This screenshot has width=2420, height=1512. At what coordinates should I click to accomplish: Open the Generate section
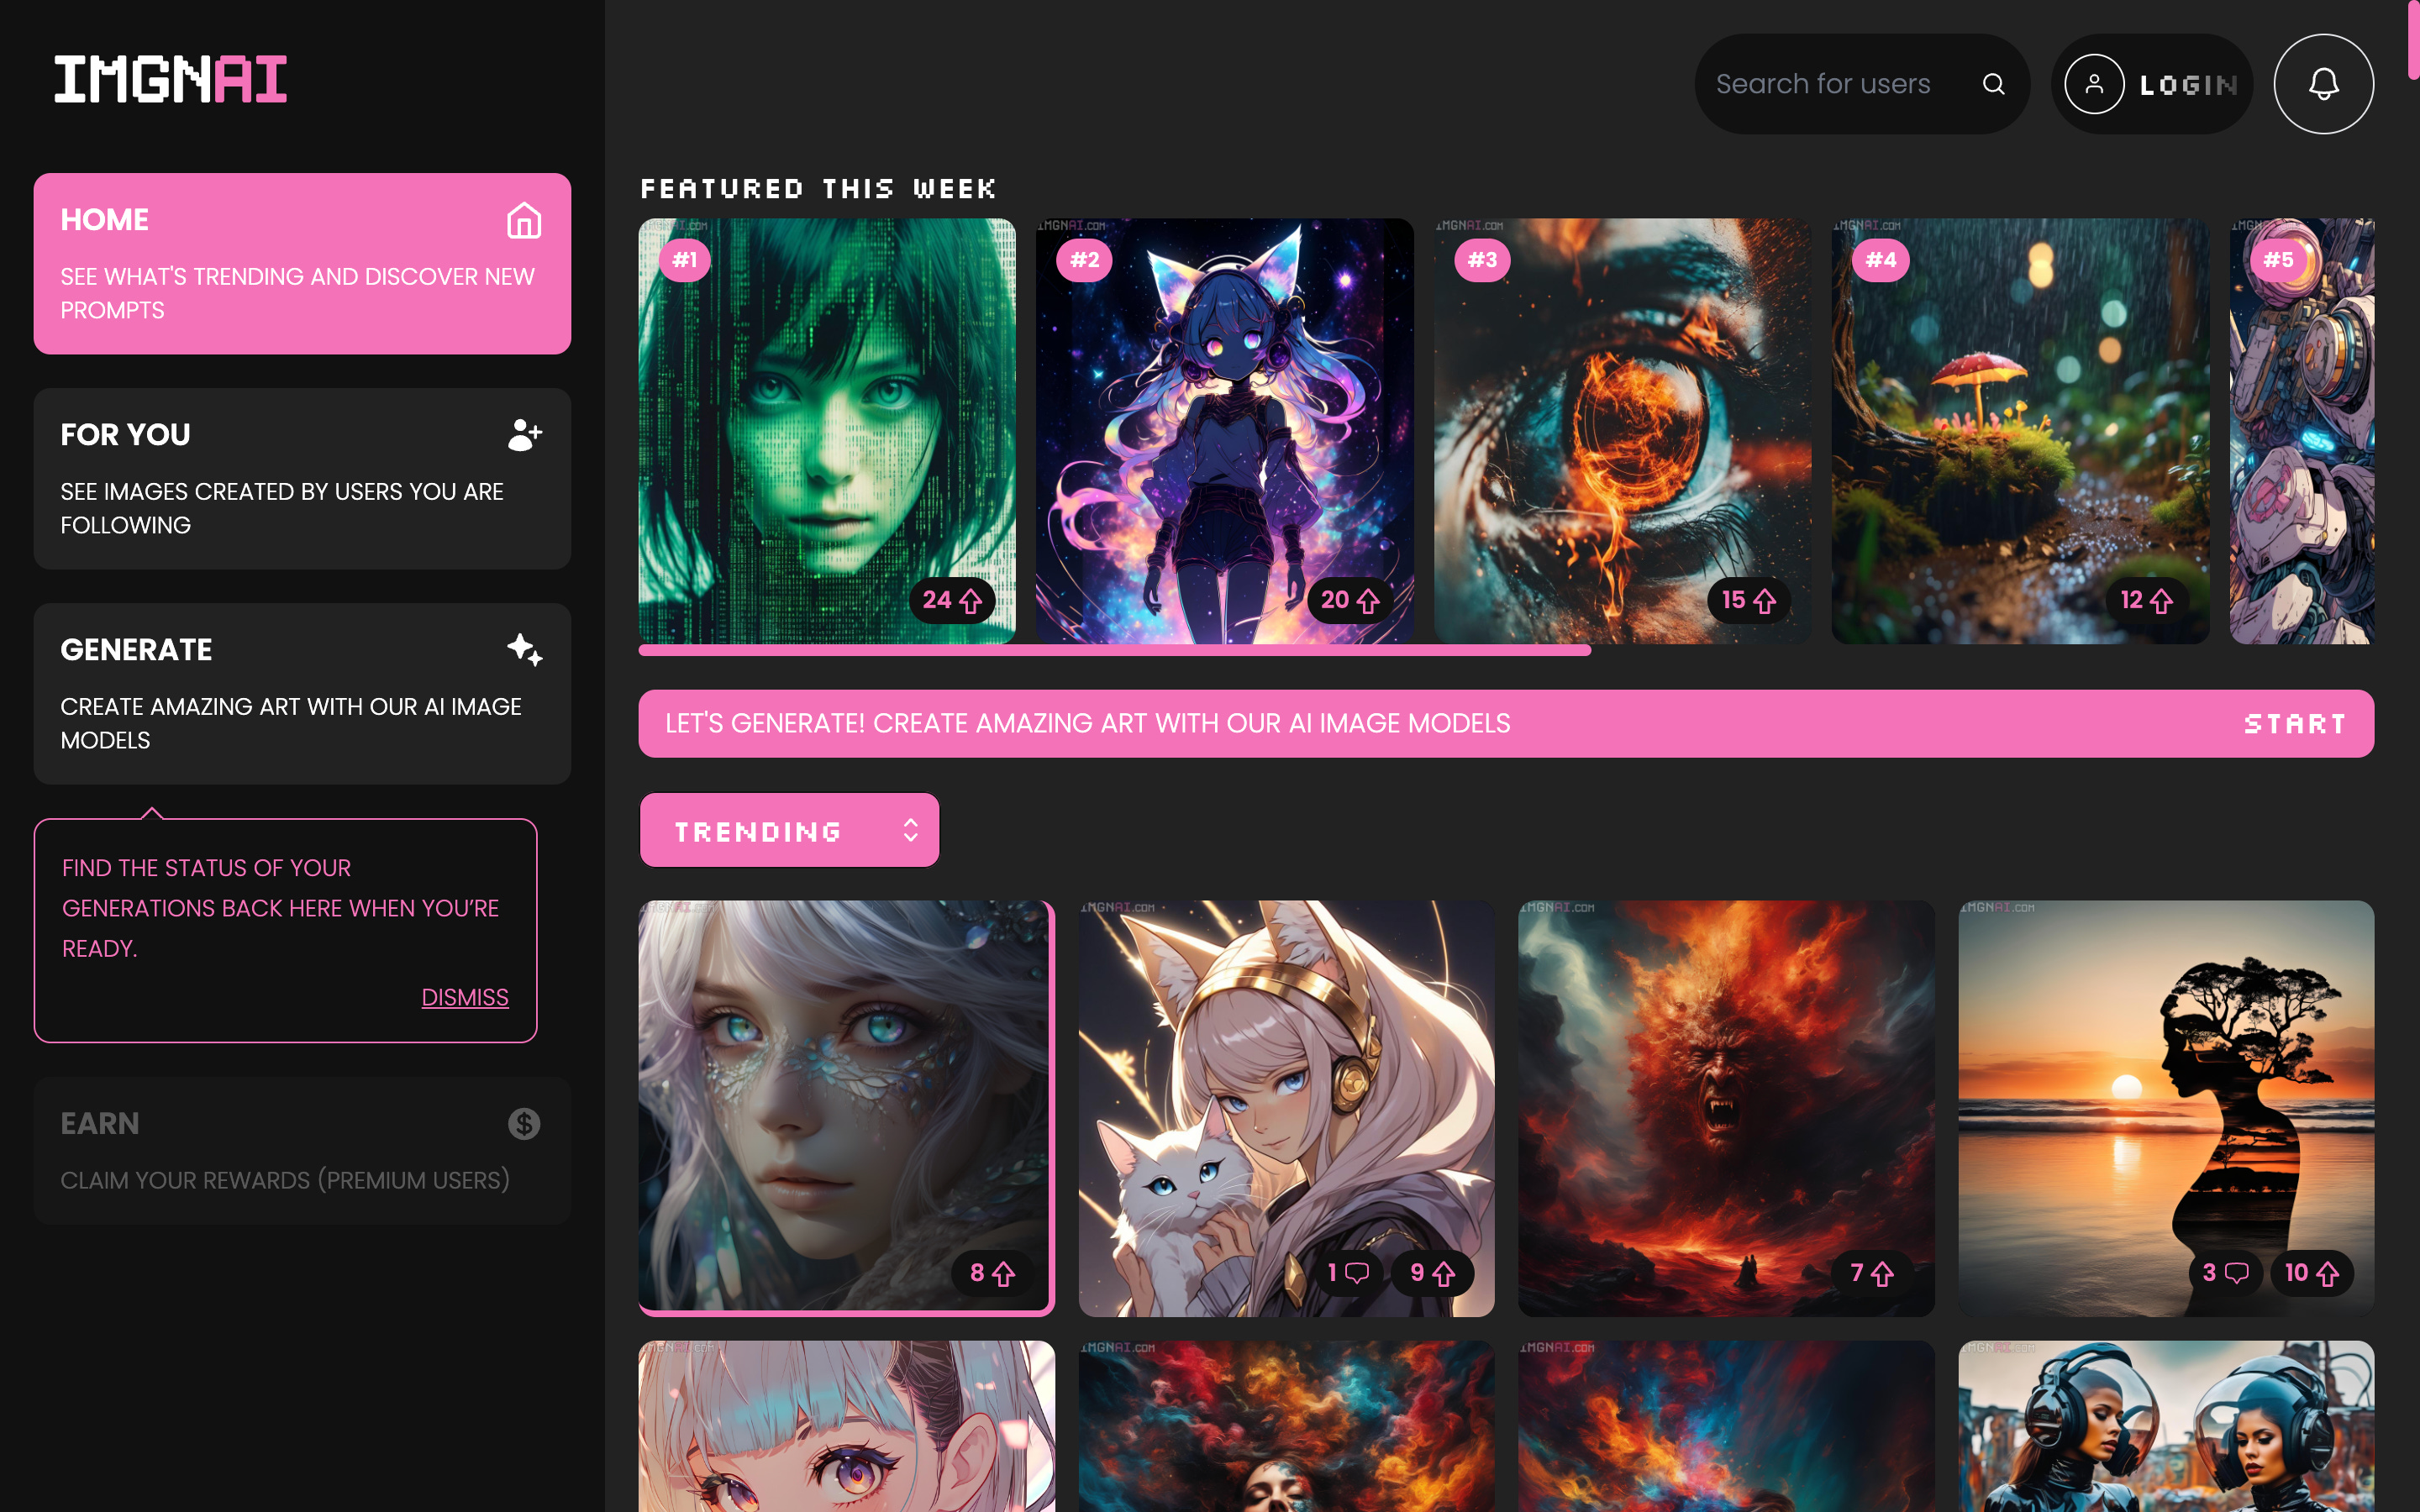[x=302, y=693]
